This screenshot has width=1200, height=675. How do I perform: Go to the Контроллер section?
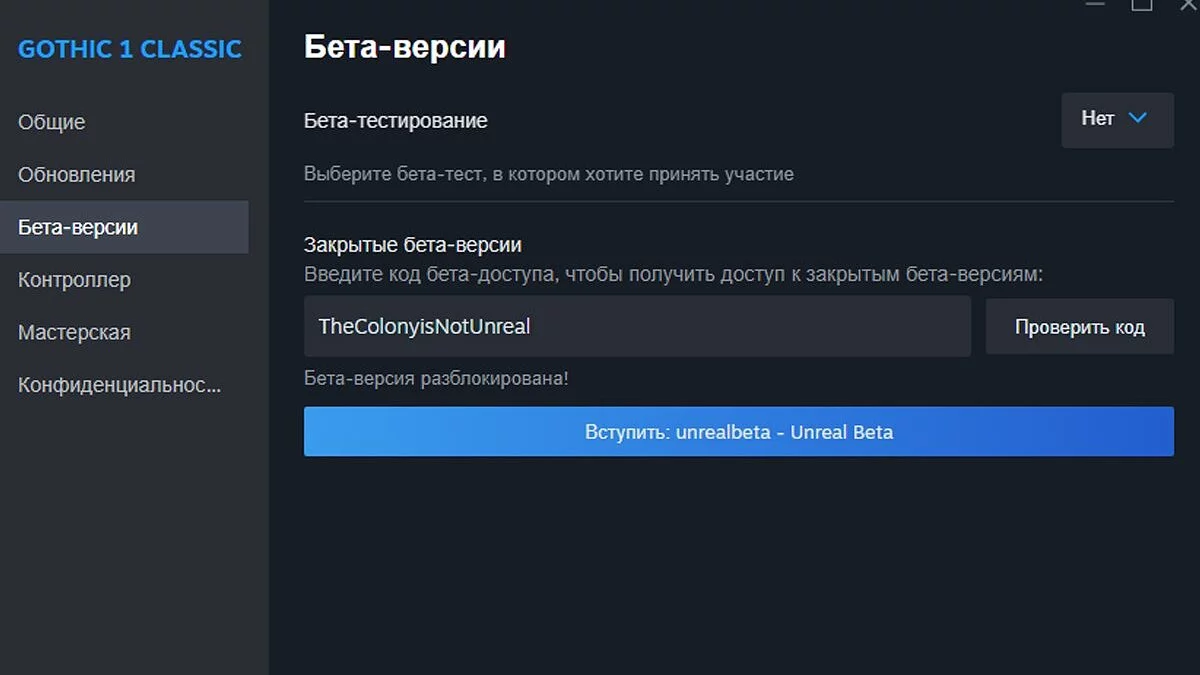(x=74, y=280)
